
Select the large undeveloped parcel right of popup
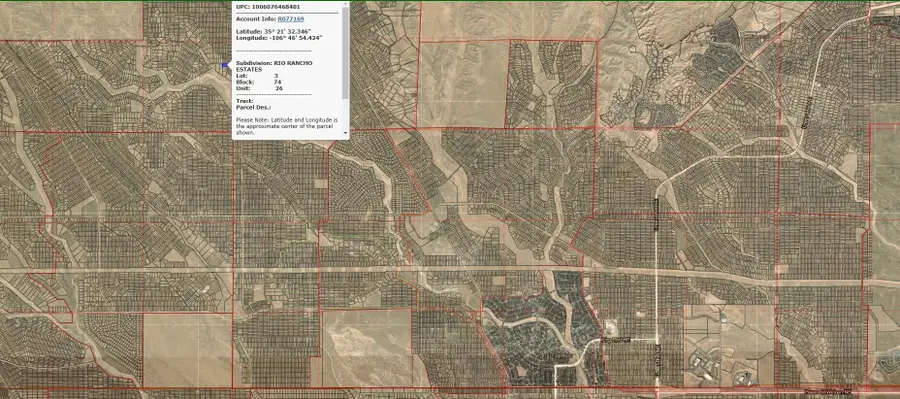[463, 84]
